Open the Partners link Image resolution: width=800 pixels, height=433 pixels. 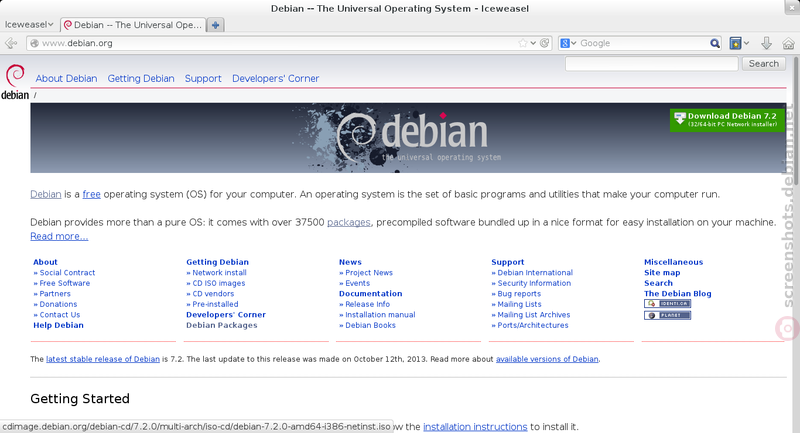[x=55, y=294]
